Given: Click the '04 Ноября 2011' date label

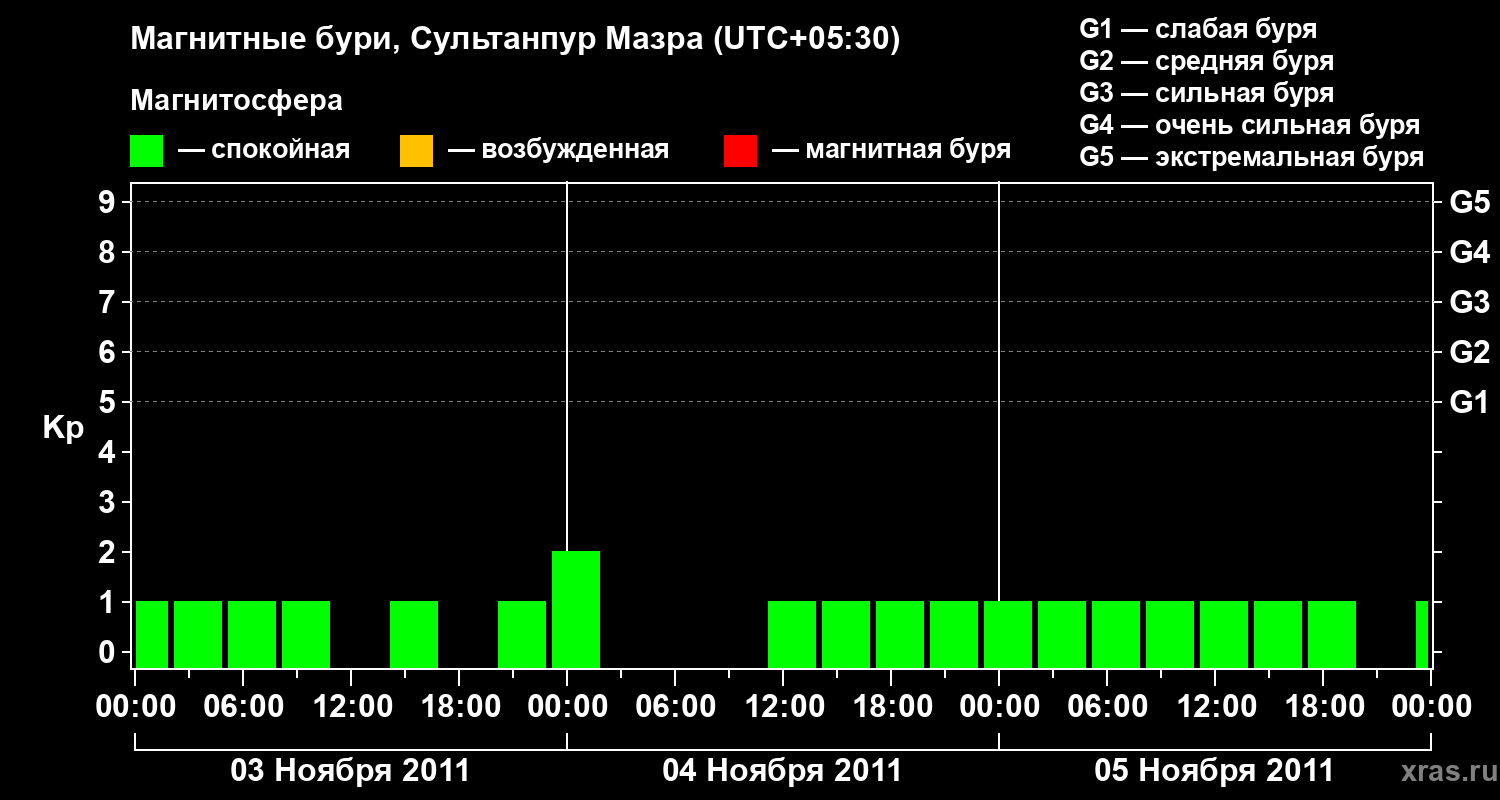Looking at the screenshot, I should (782, 771).
